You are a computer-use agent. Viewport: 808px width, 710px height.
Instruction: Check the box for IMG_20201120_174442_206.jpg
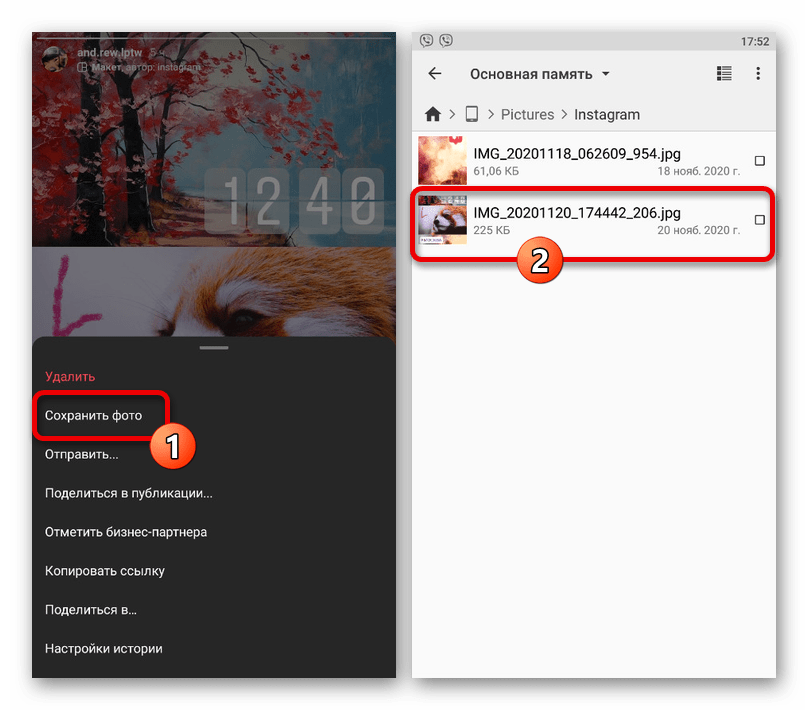coord(759,220)
